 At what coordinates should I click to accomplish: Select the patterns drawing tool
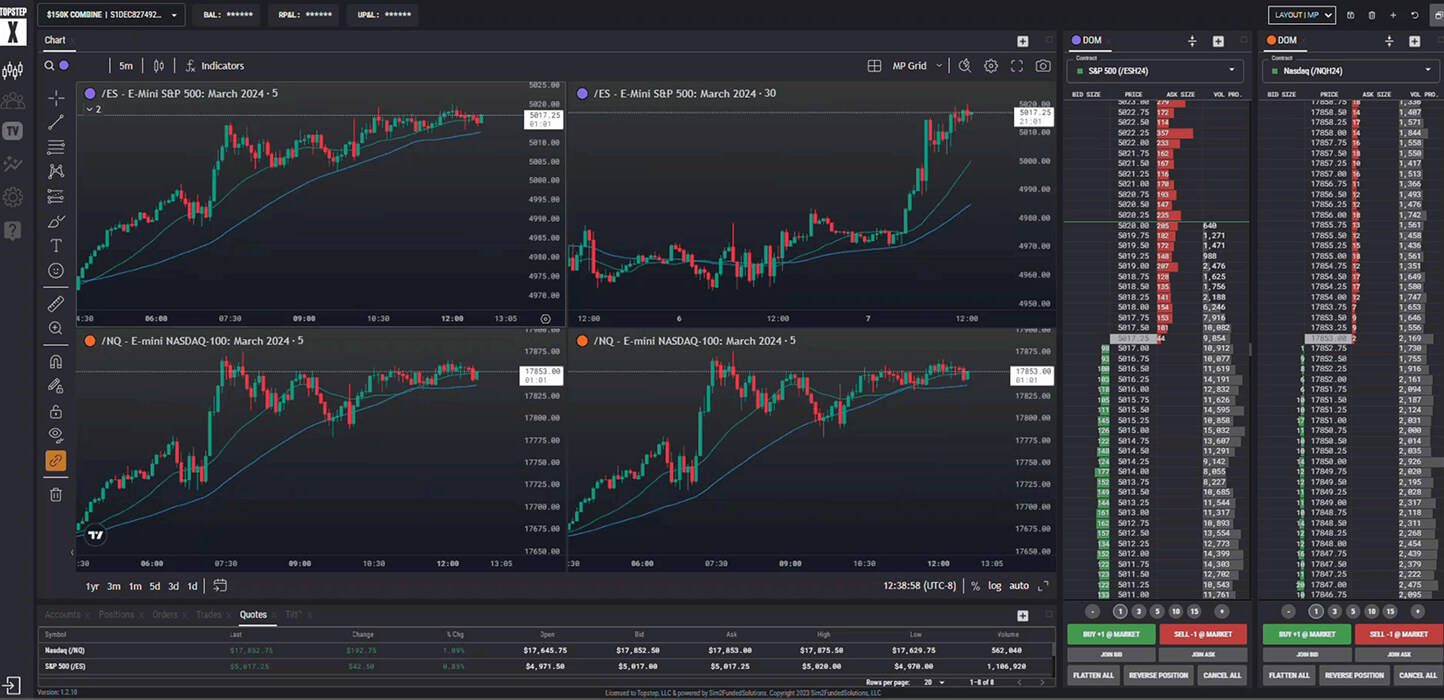pos(56,172)
